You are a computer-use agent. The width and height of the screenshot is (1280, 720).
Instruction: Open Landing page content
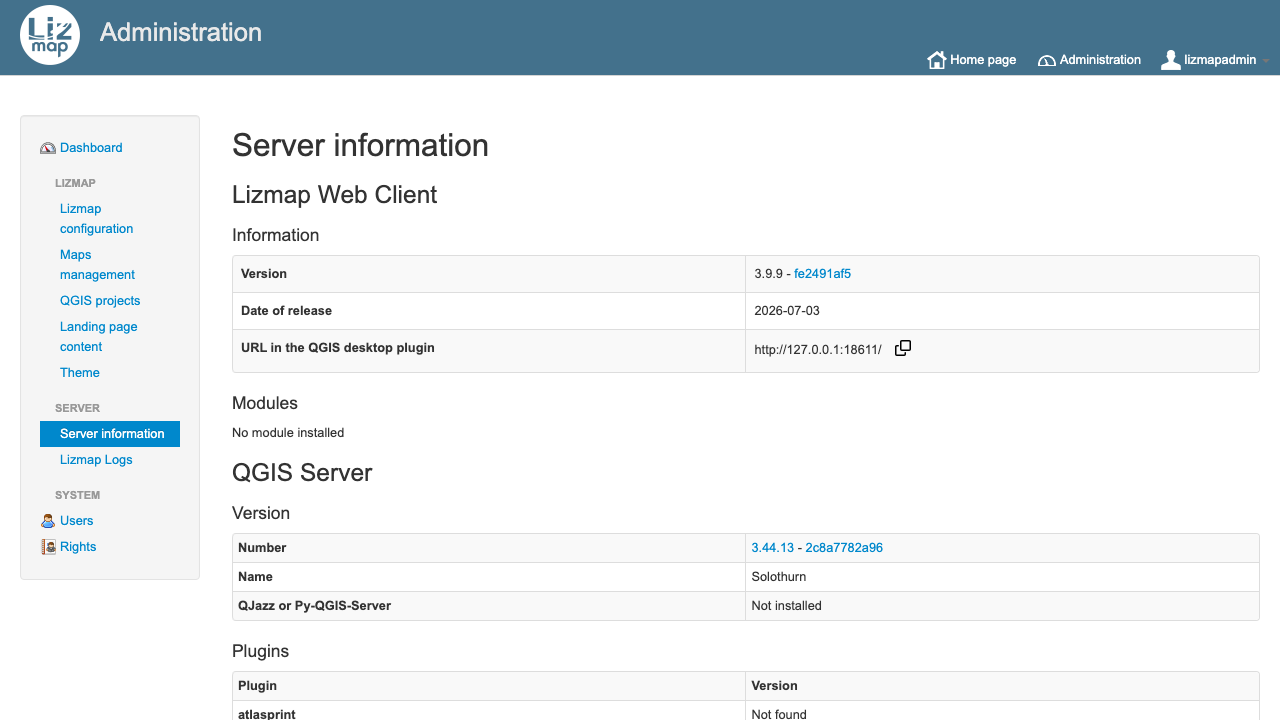click(x=99, y=337)
